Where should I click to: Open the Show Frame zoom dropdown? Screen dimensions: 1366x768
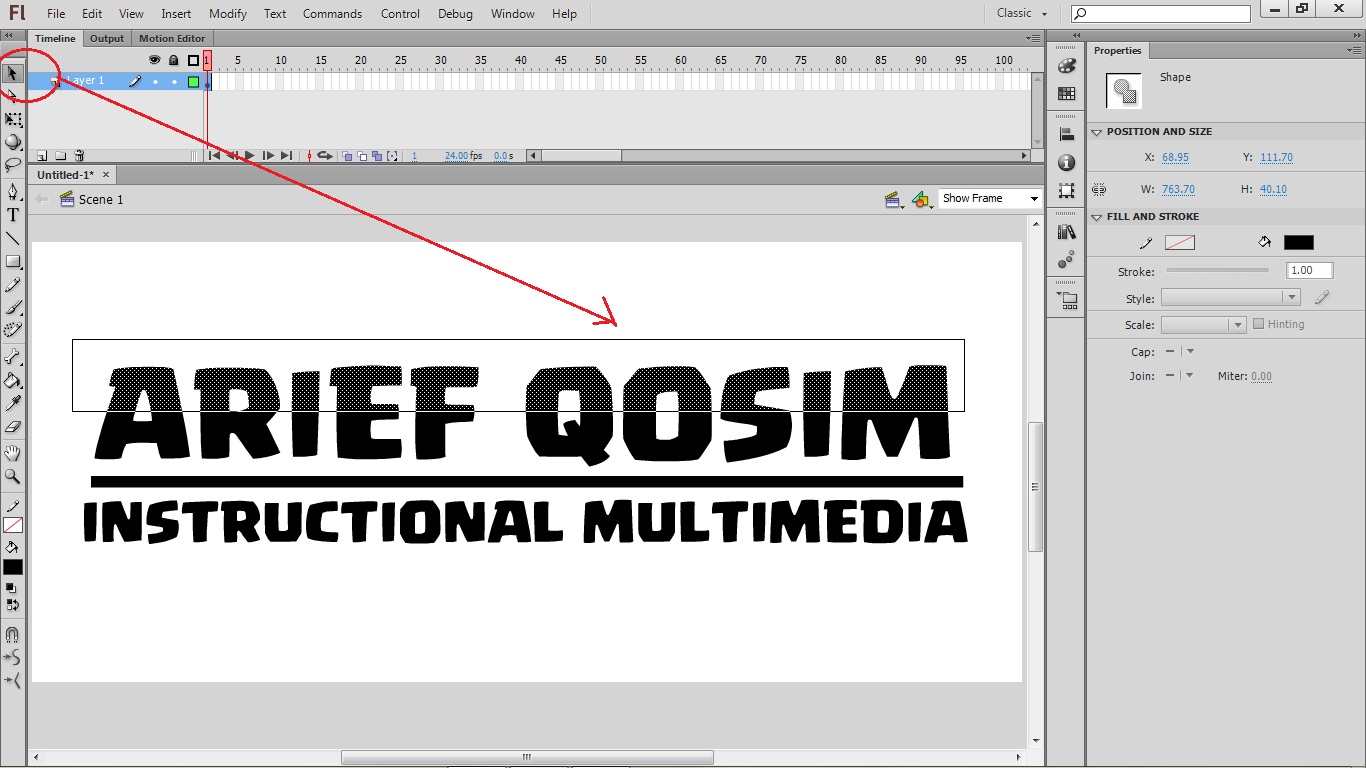click(x=990, y=199)
